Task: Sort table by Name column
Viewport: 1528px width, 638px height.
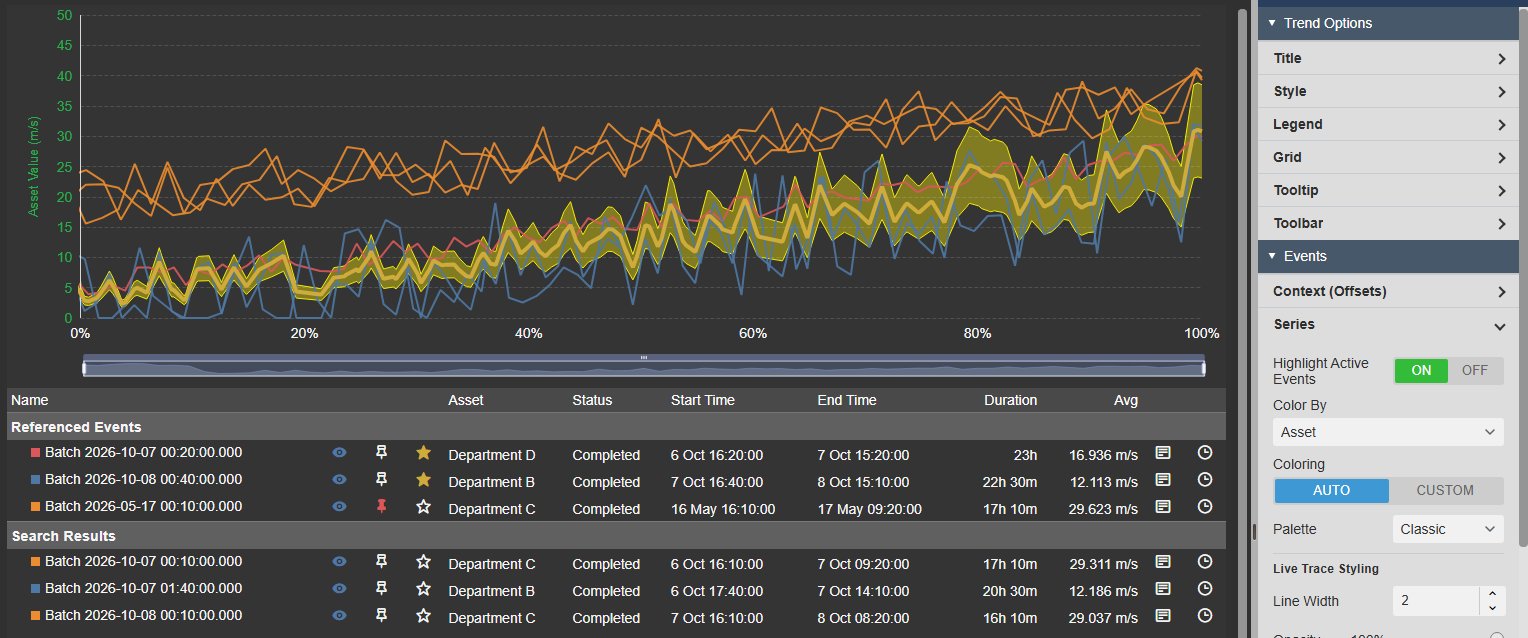Action: tap(29, 400)
